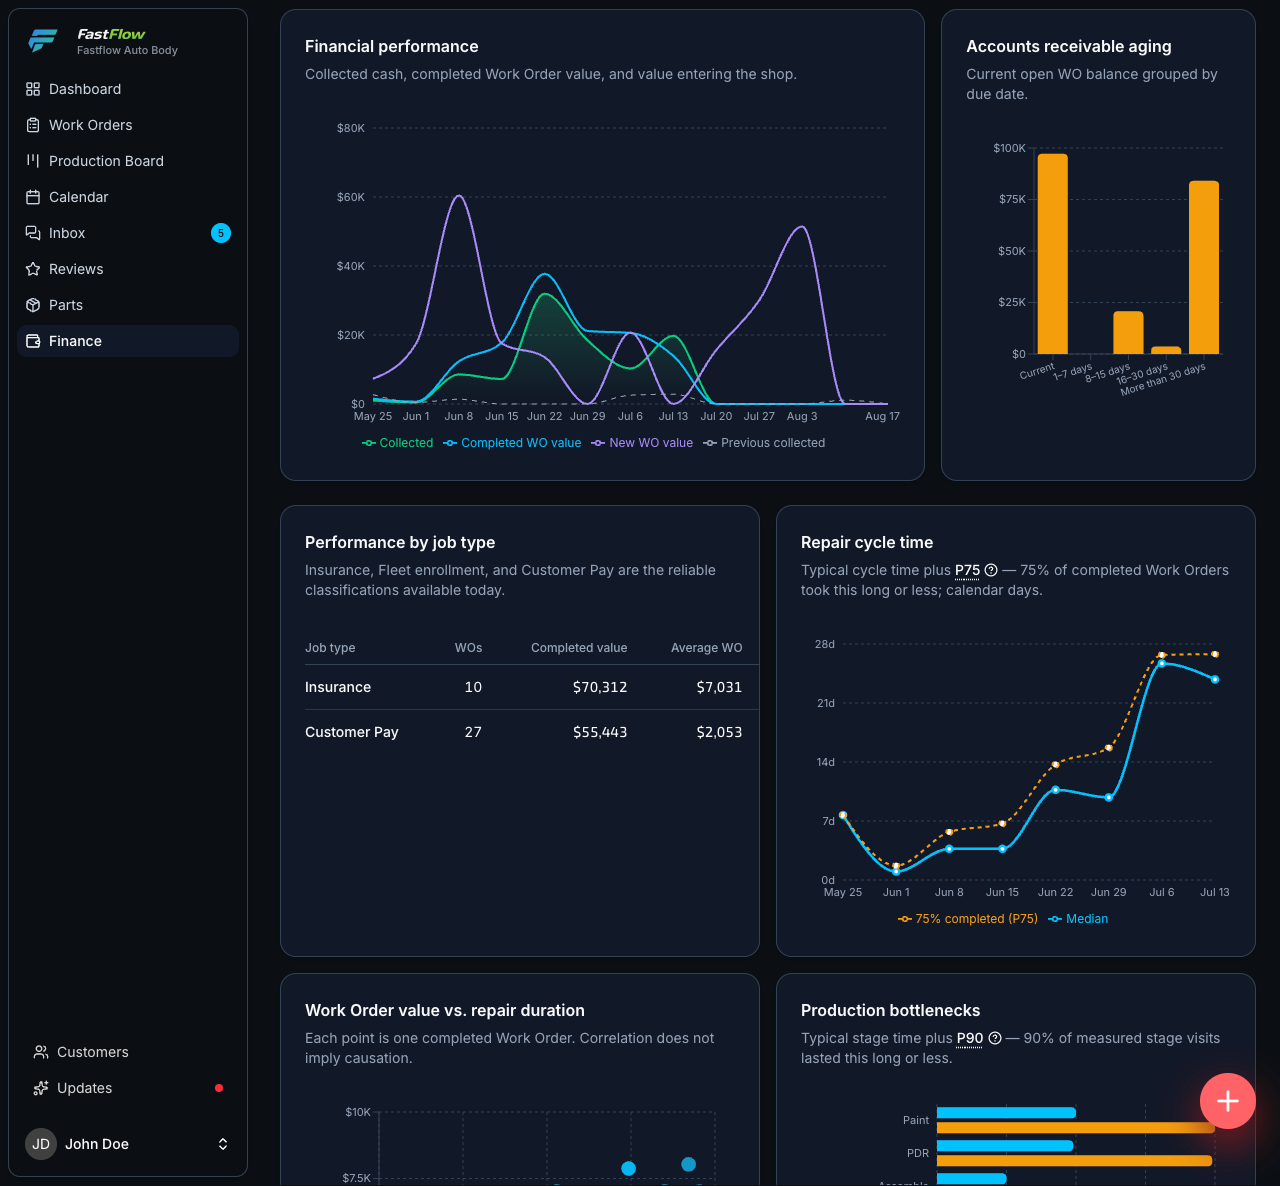
Task: Click the $55,443 completed value cell
Action: click(x=600, y=732)
